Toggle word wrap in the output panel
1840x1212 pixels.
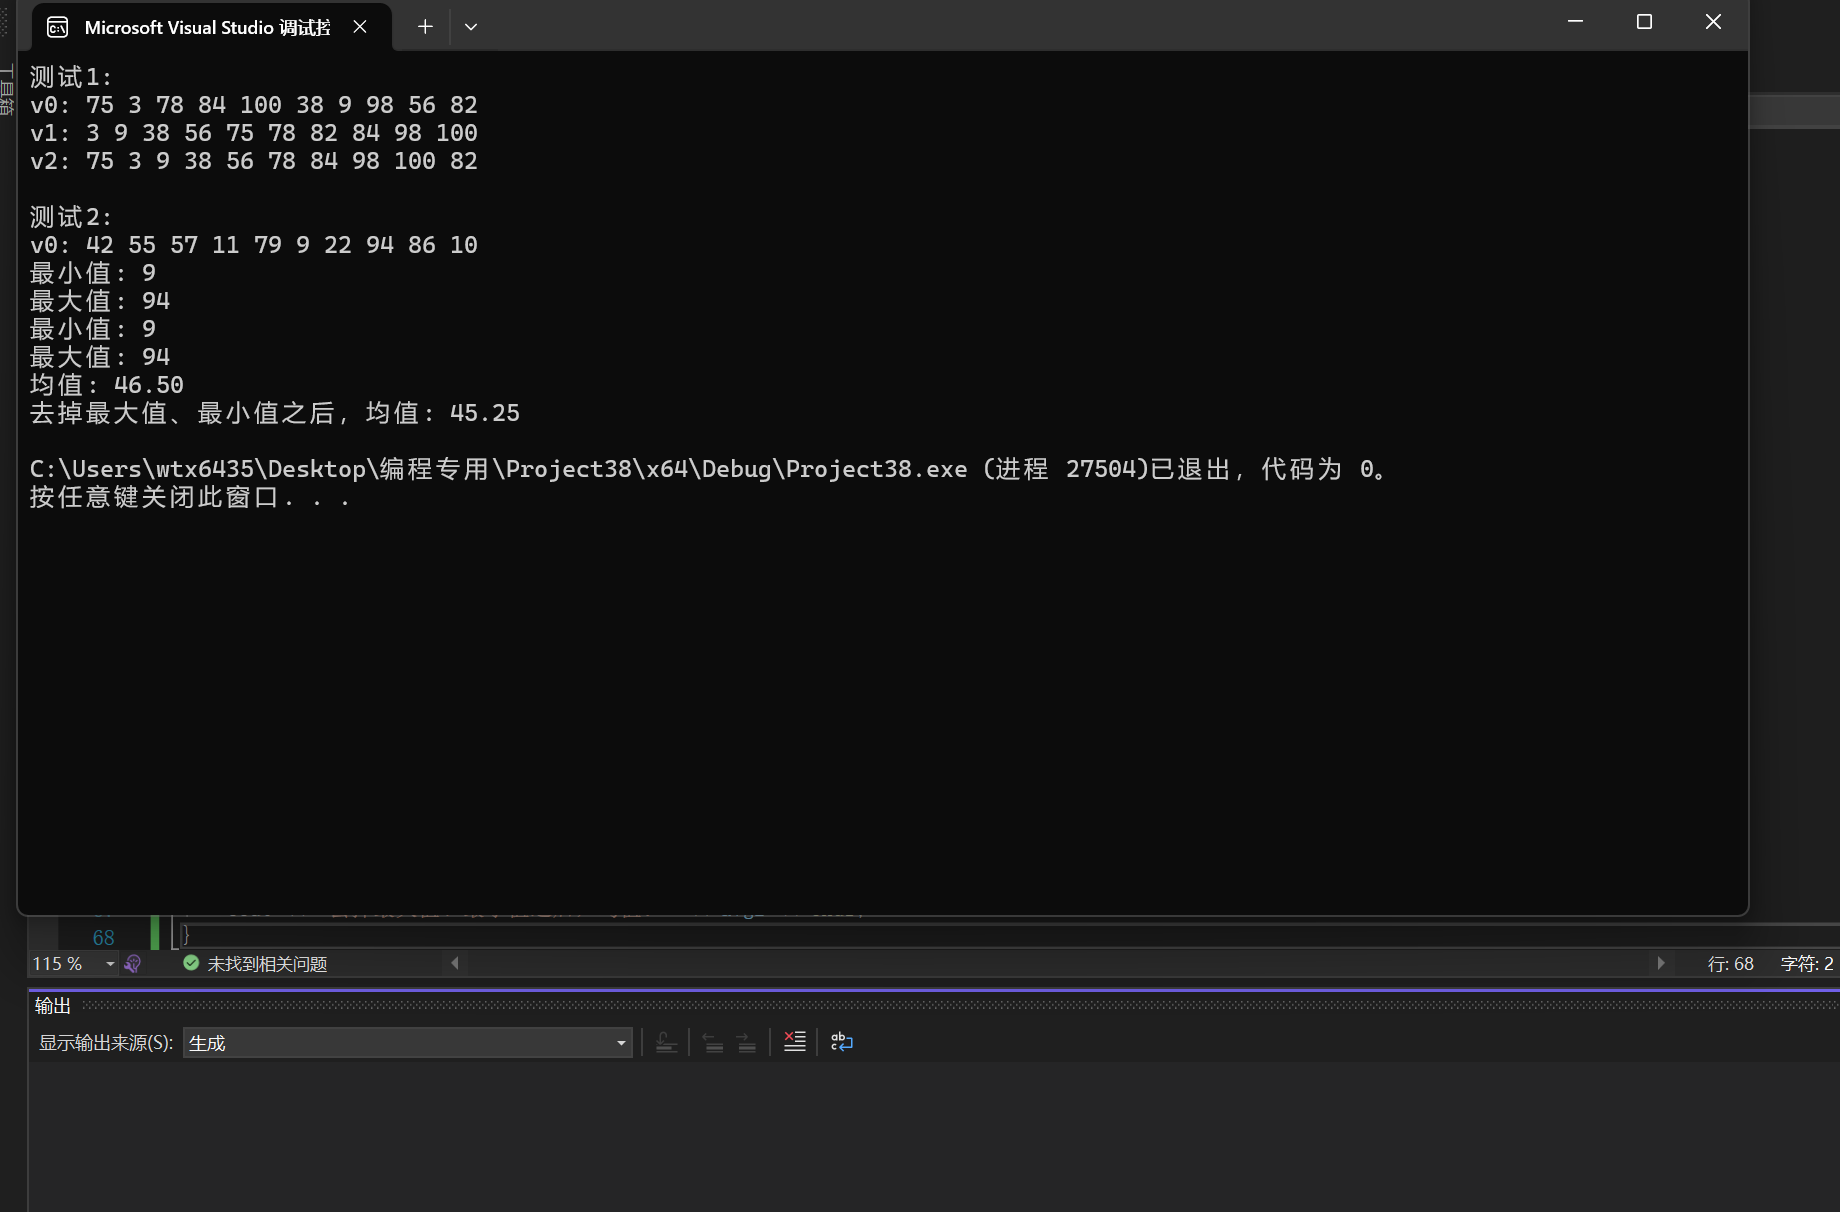click(x=842, y=1042)
